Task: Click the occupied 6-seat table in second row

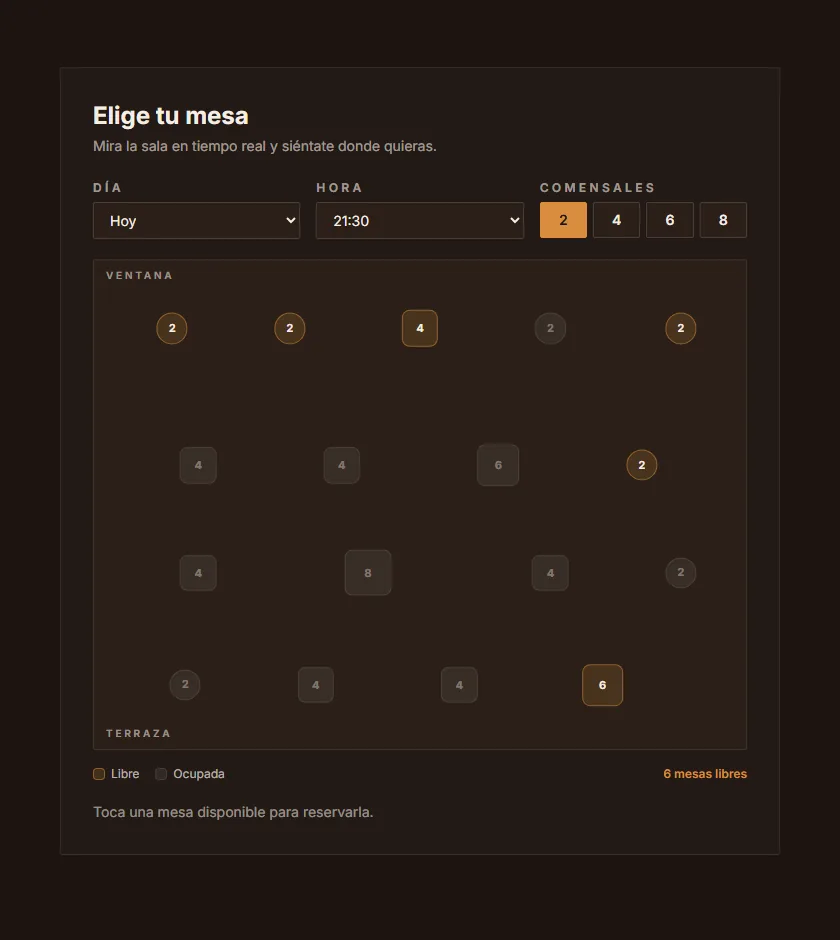Action: 498,465
